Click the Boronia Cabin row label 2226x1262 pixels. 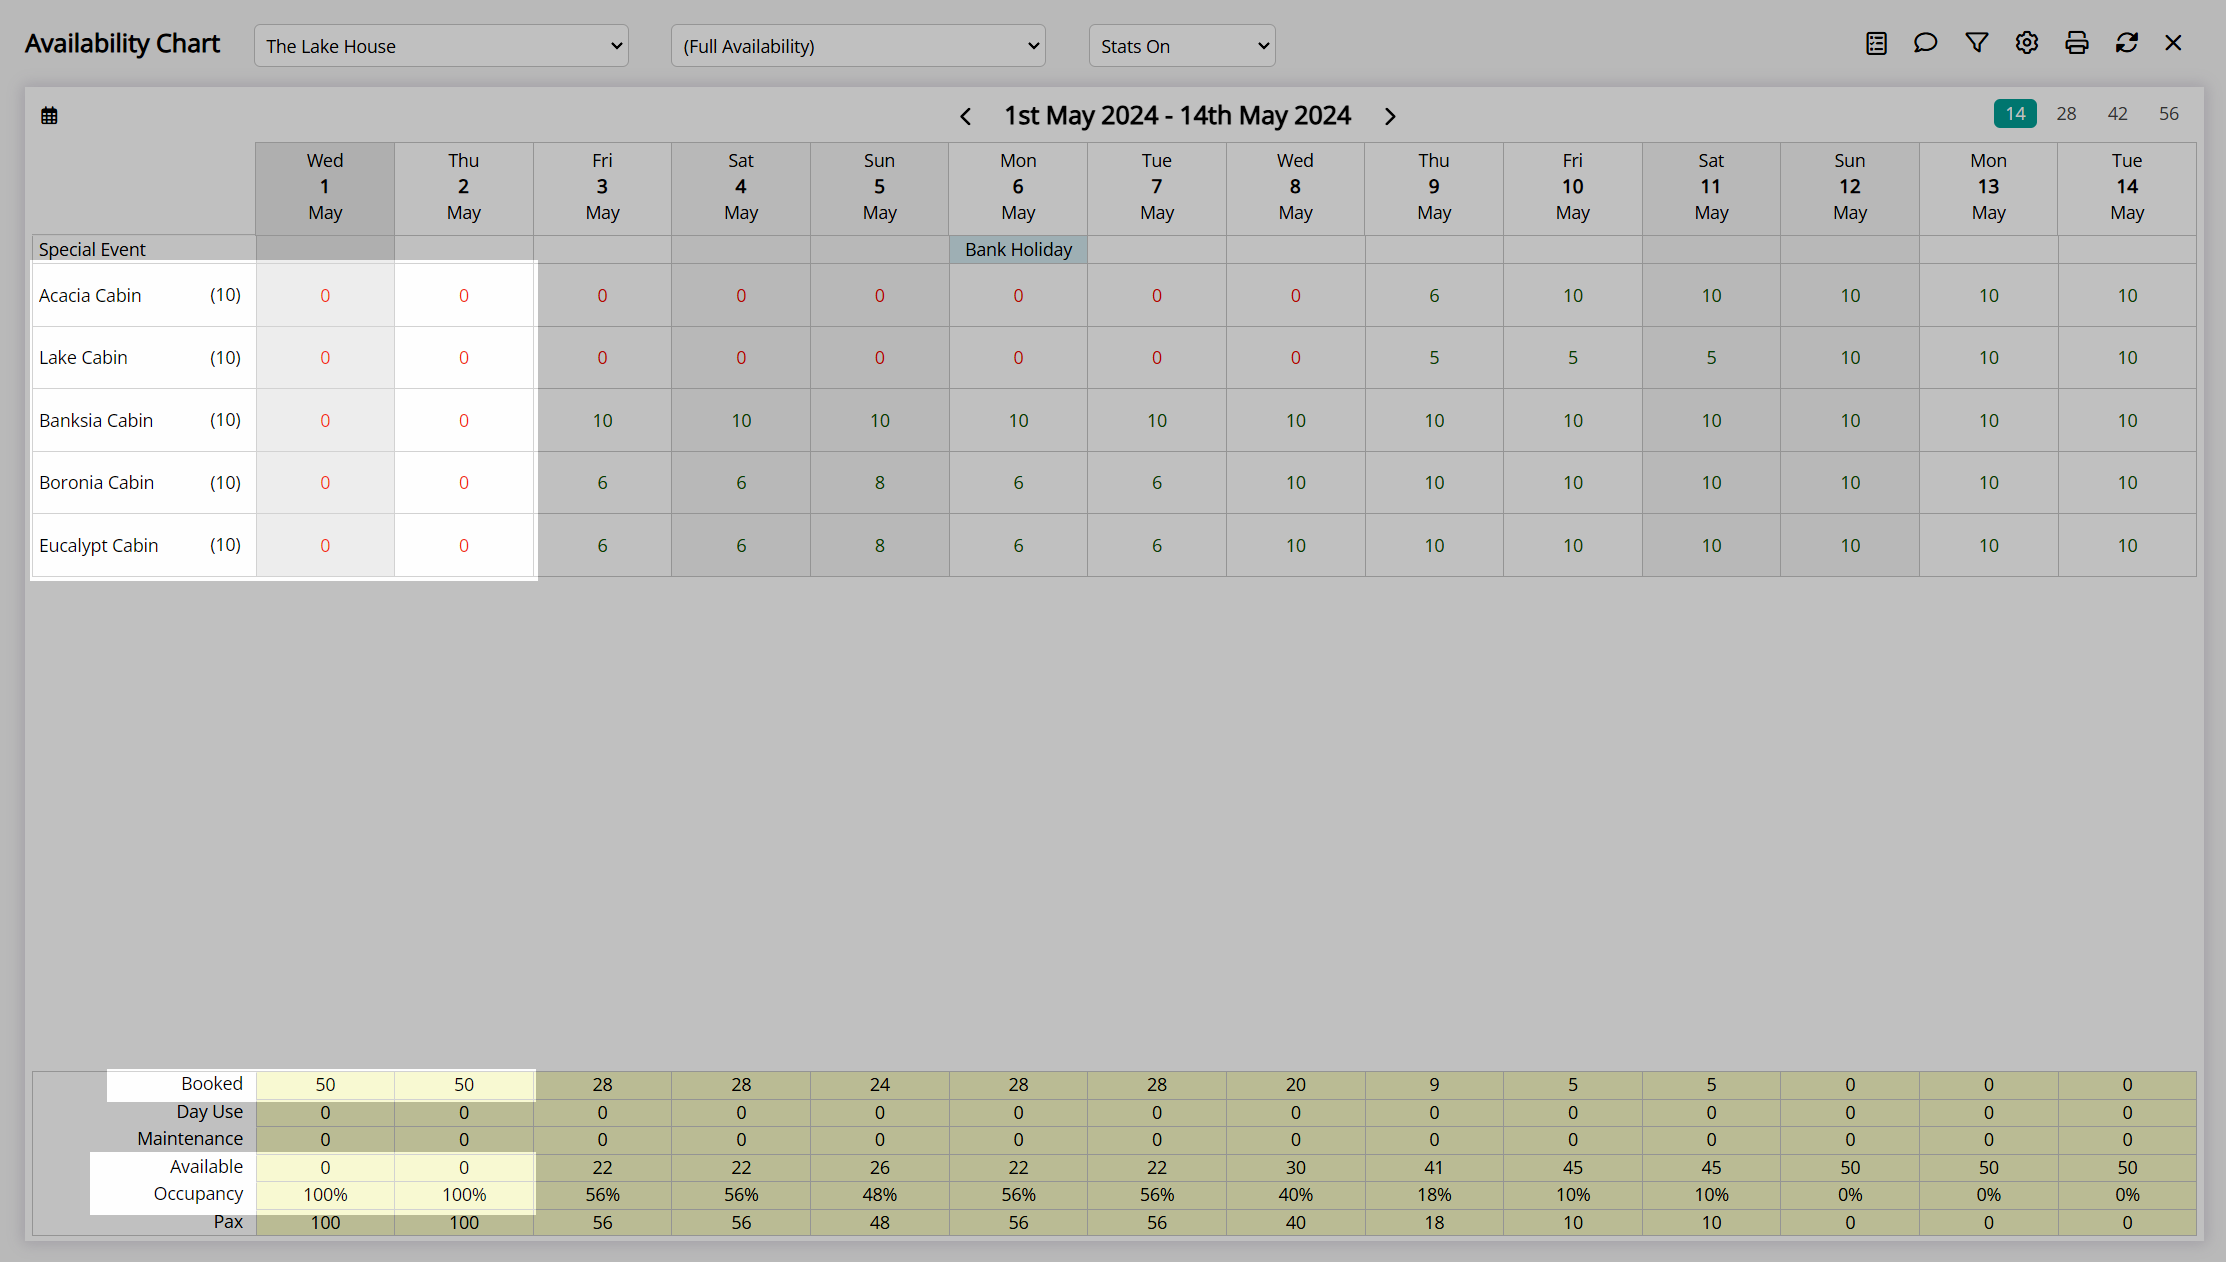pyautogui.click(x=96, y=482)
